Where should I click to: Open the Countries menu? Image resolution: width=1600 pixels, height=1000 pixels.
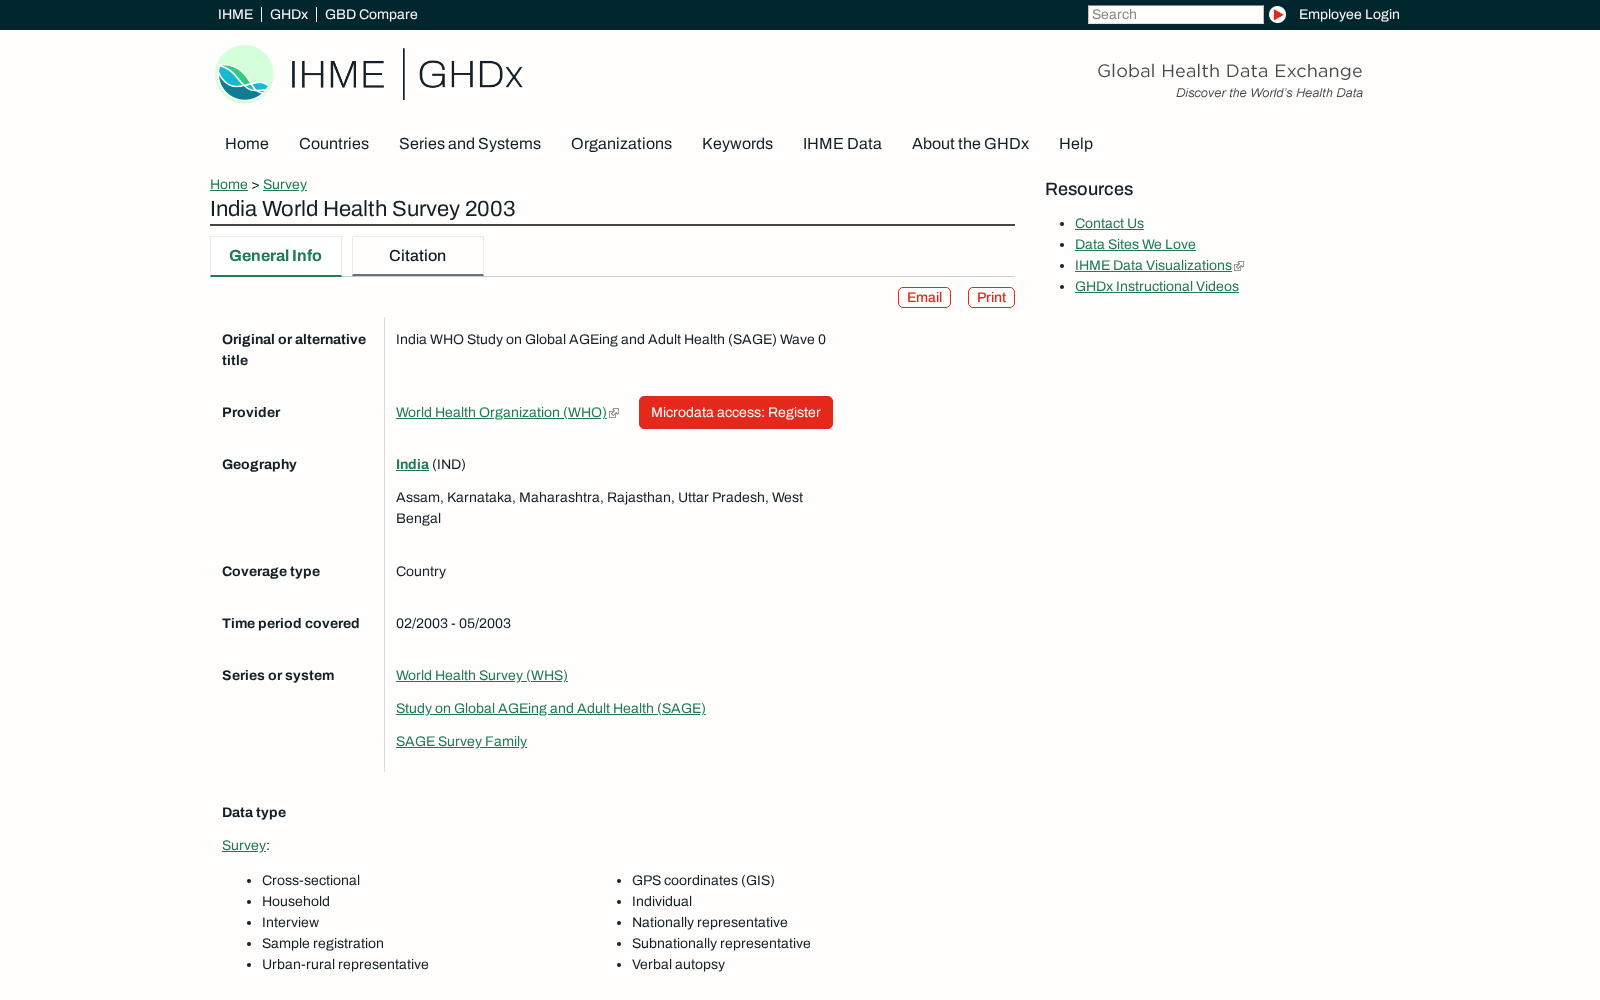pos(334,143)
